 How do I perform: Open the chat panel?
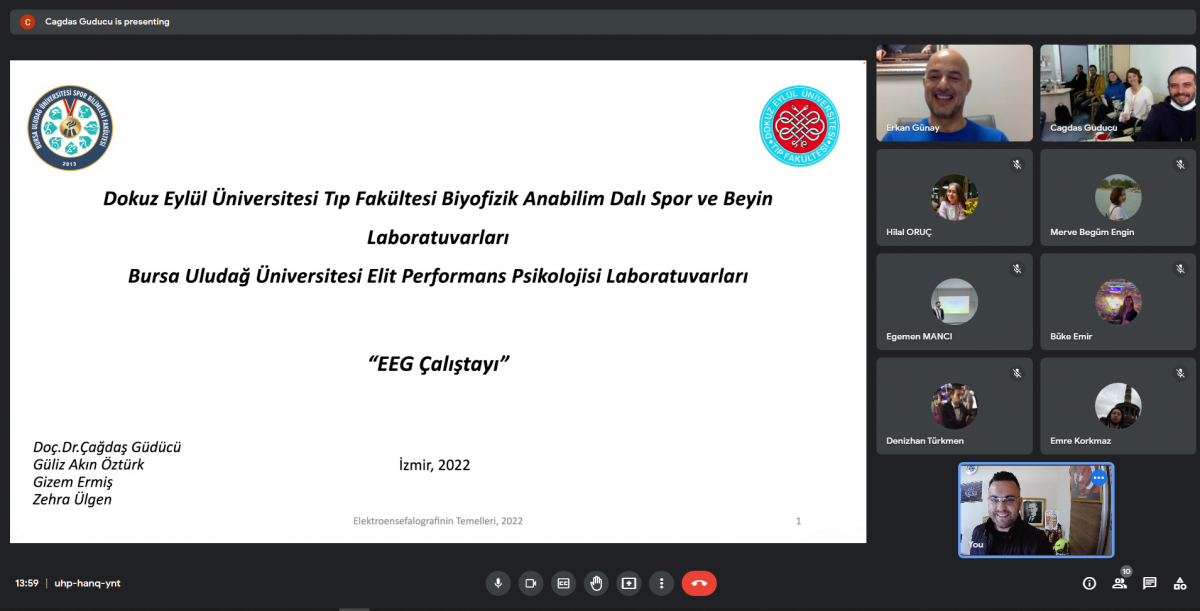(1150, 583)
